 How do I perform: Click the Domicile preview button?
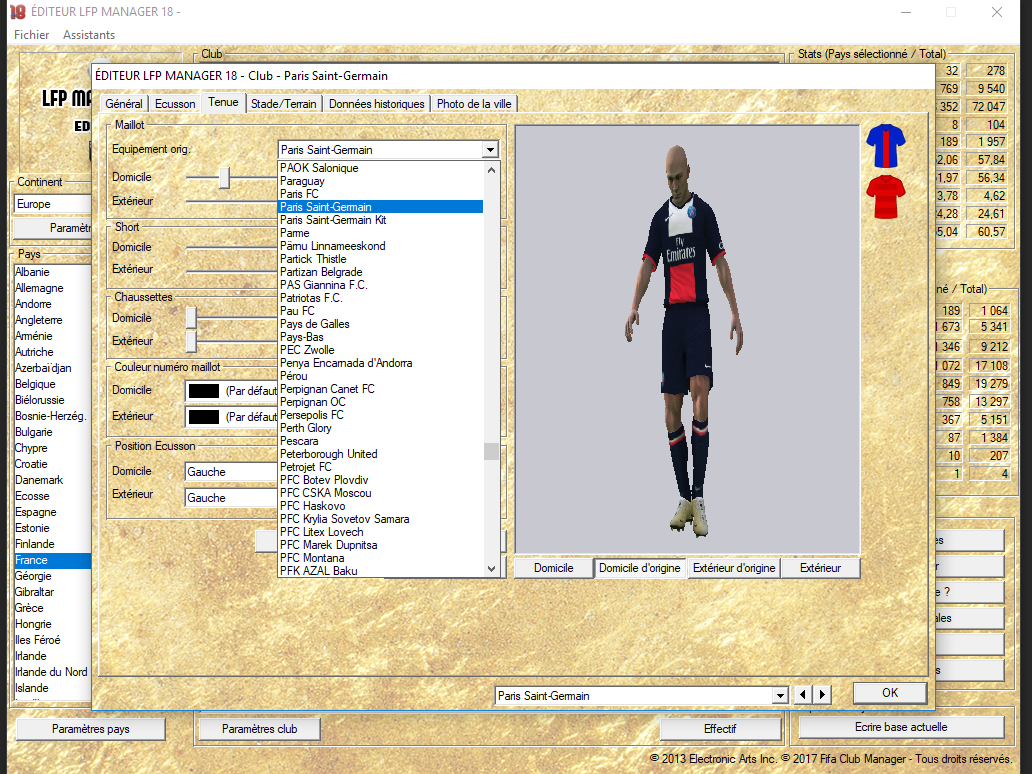coord(554,568)
